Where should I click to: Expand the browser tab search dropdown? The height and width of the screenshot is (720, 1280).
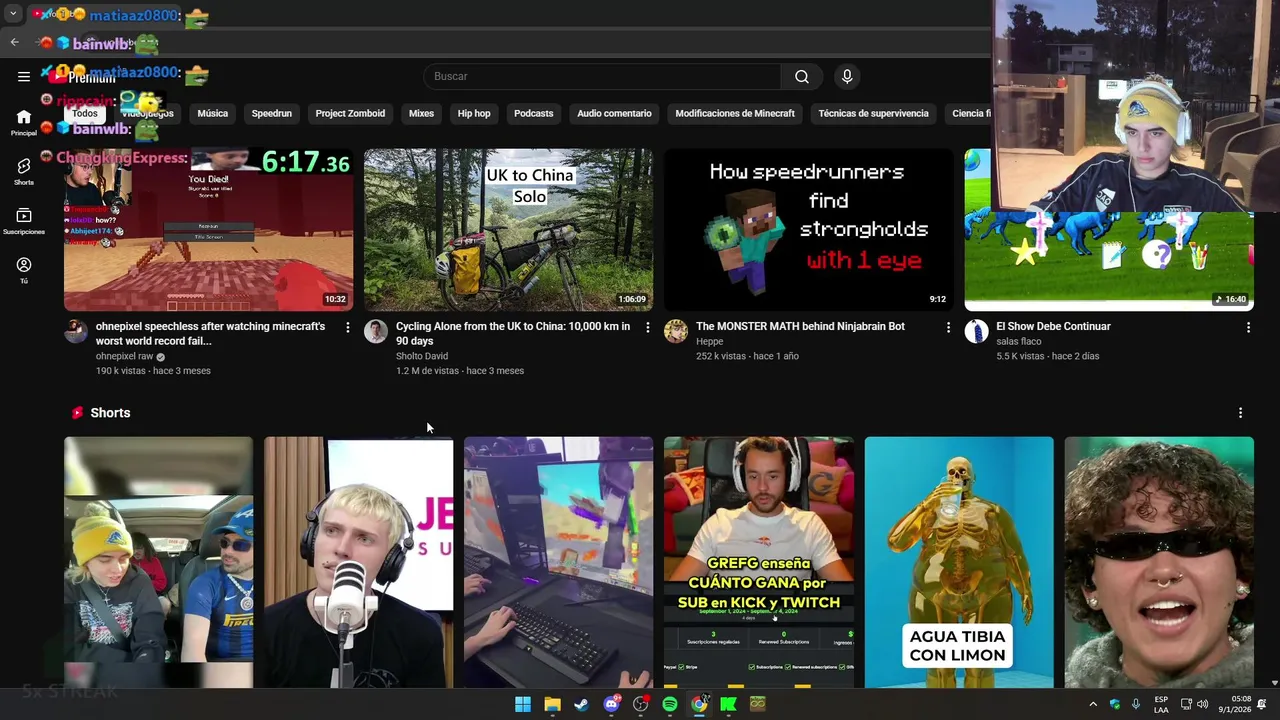[x=13, y=14]
